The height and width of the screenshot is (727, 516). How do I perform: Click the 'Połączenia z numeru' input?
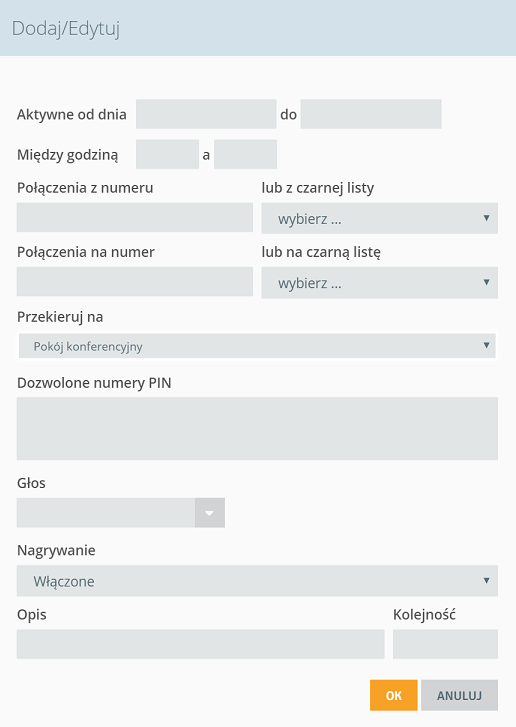coord(135,217)
